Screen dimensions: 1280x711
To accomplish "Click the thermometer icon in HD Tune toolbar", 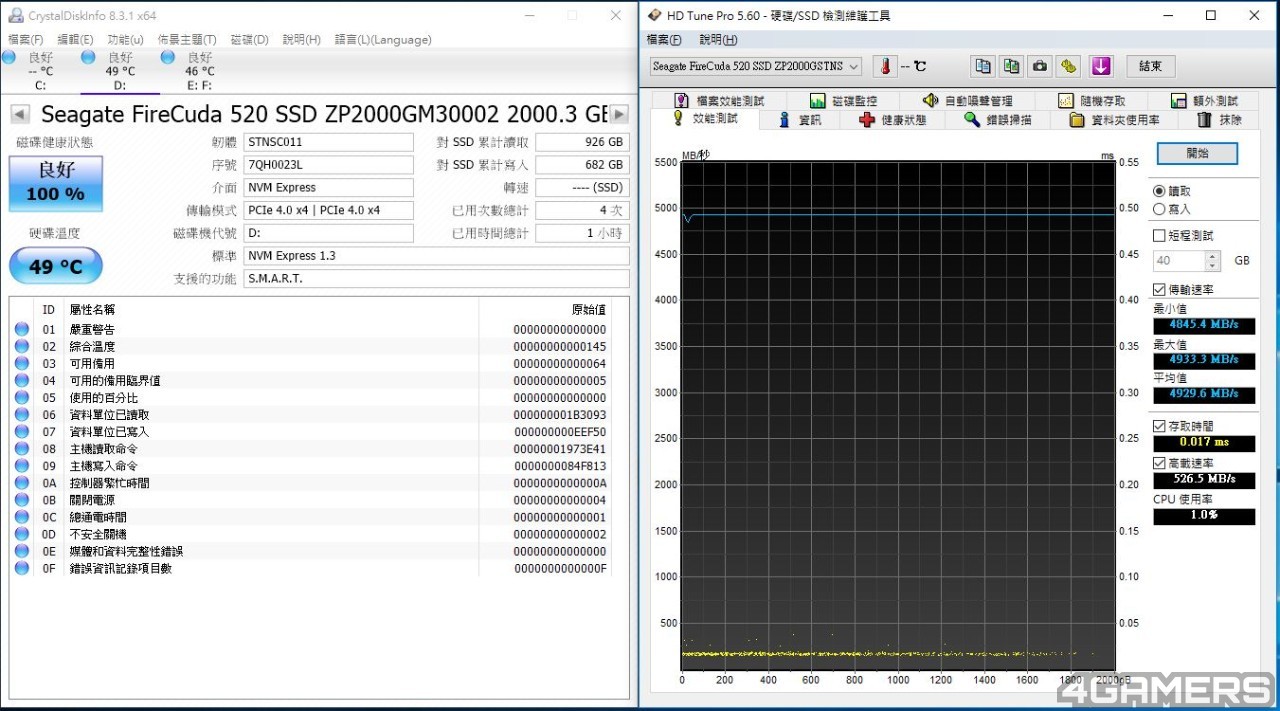I will pos(885,66).
